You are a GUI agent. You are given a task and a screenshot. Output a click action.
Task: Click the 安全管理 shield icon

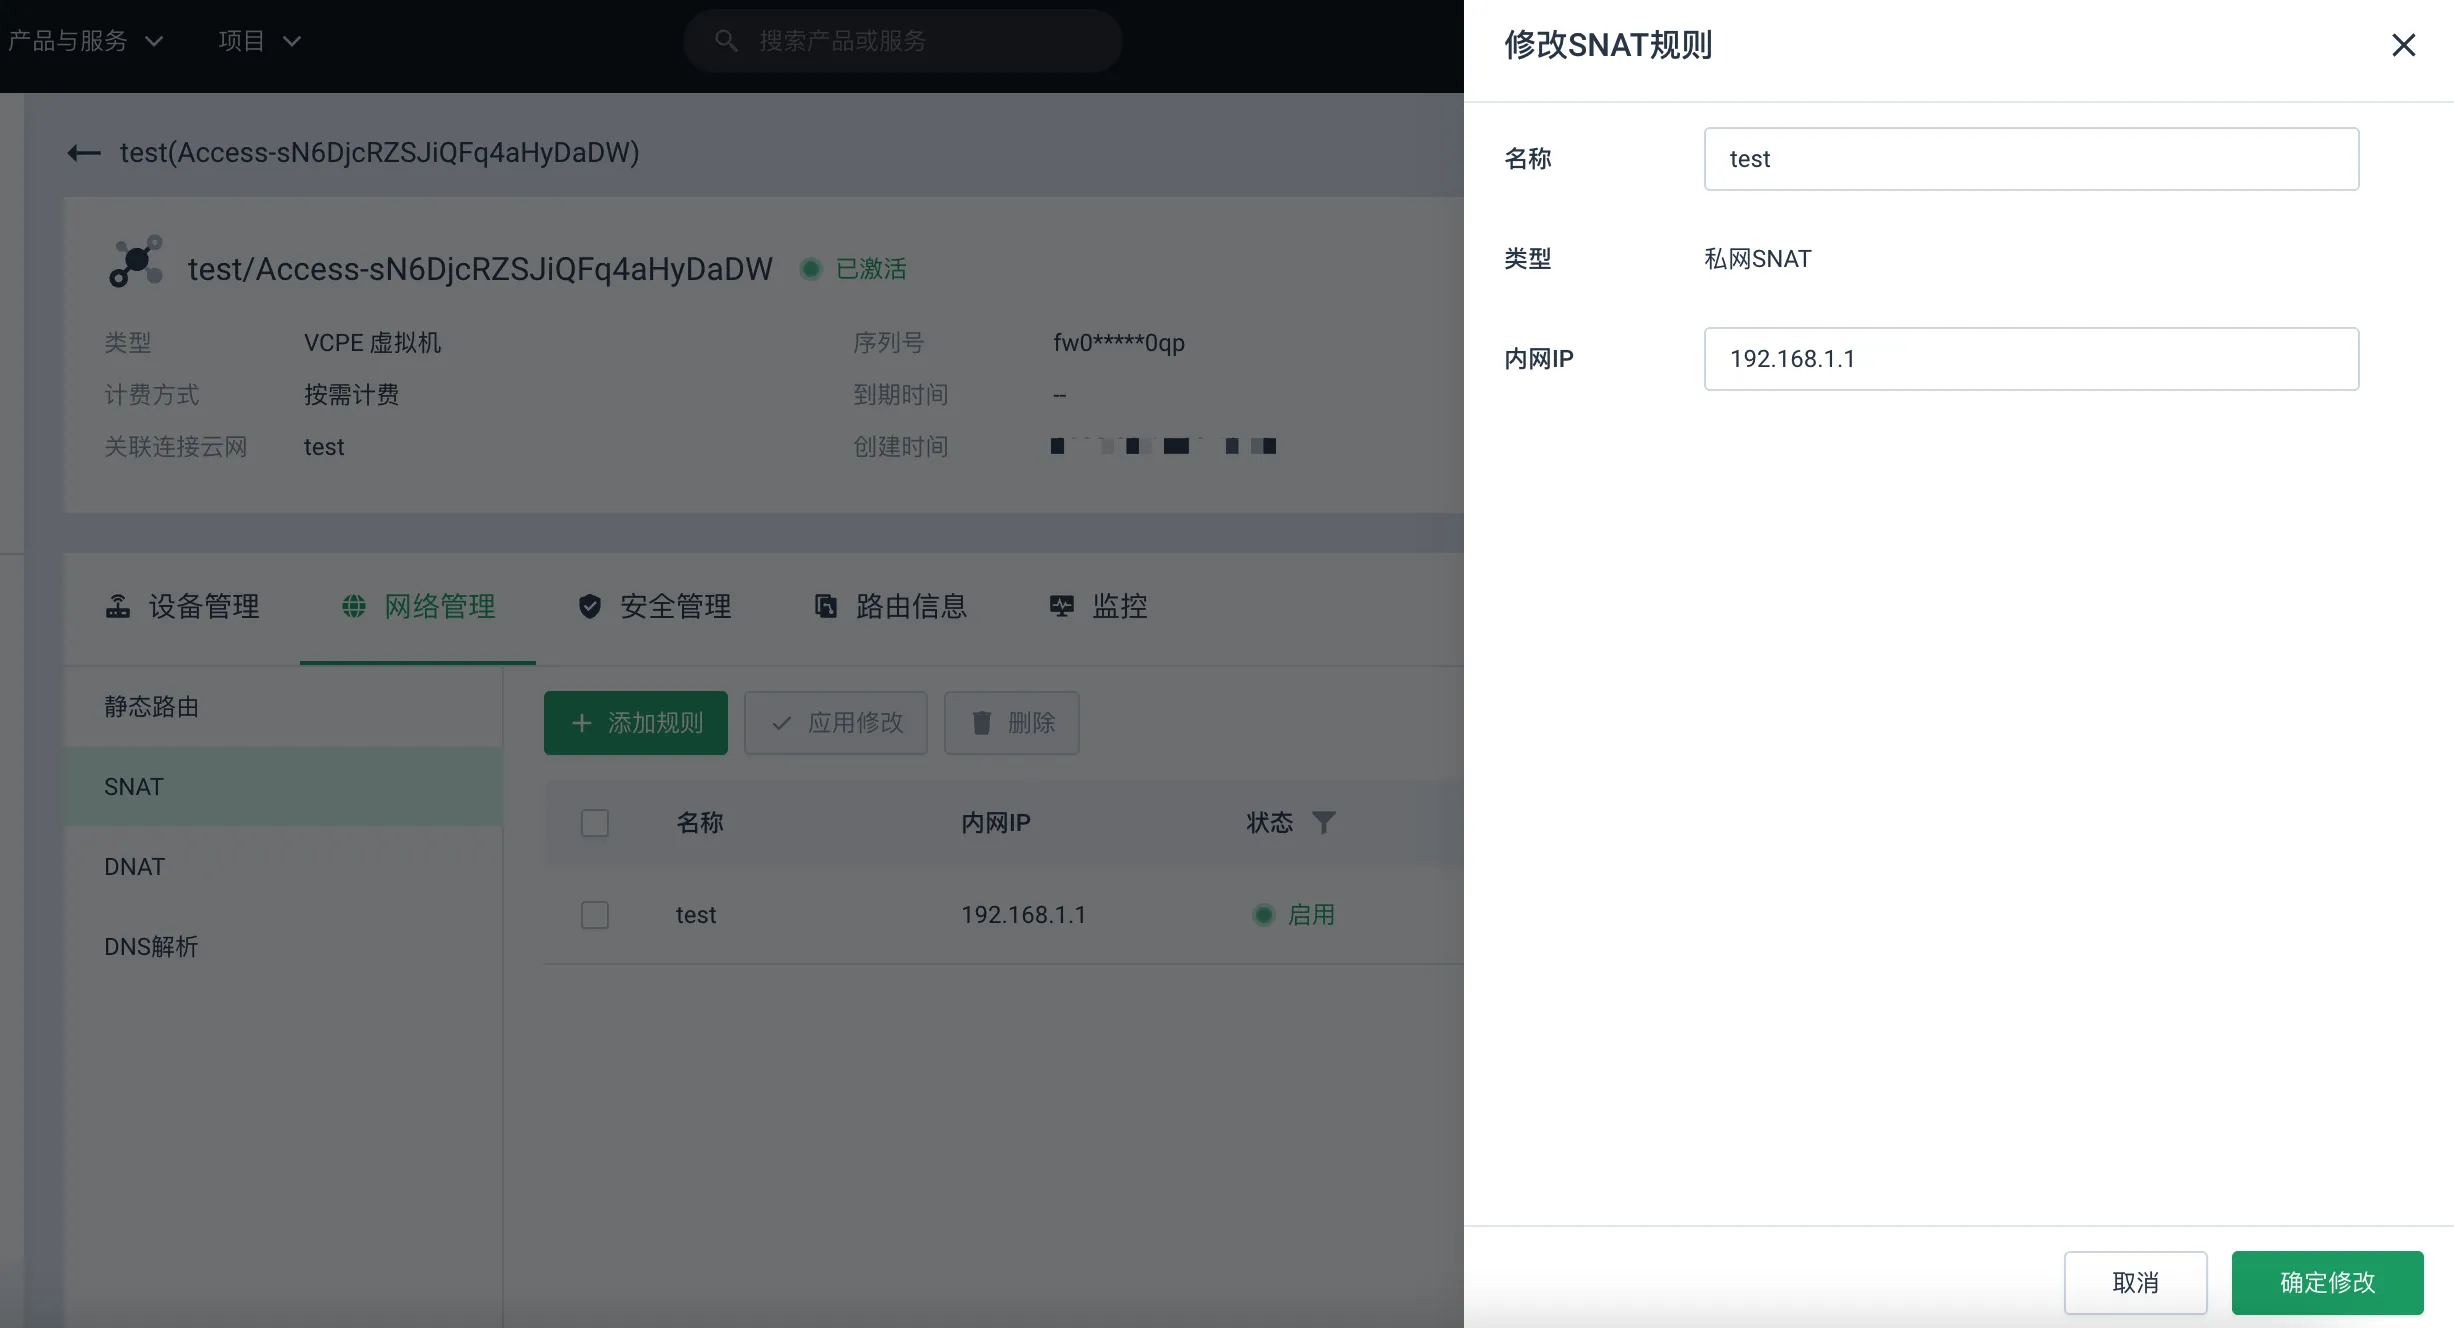pos(590,606)
